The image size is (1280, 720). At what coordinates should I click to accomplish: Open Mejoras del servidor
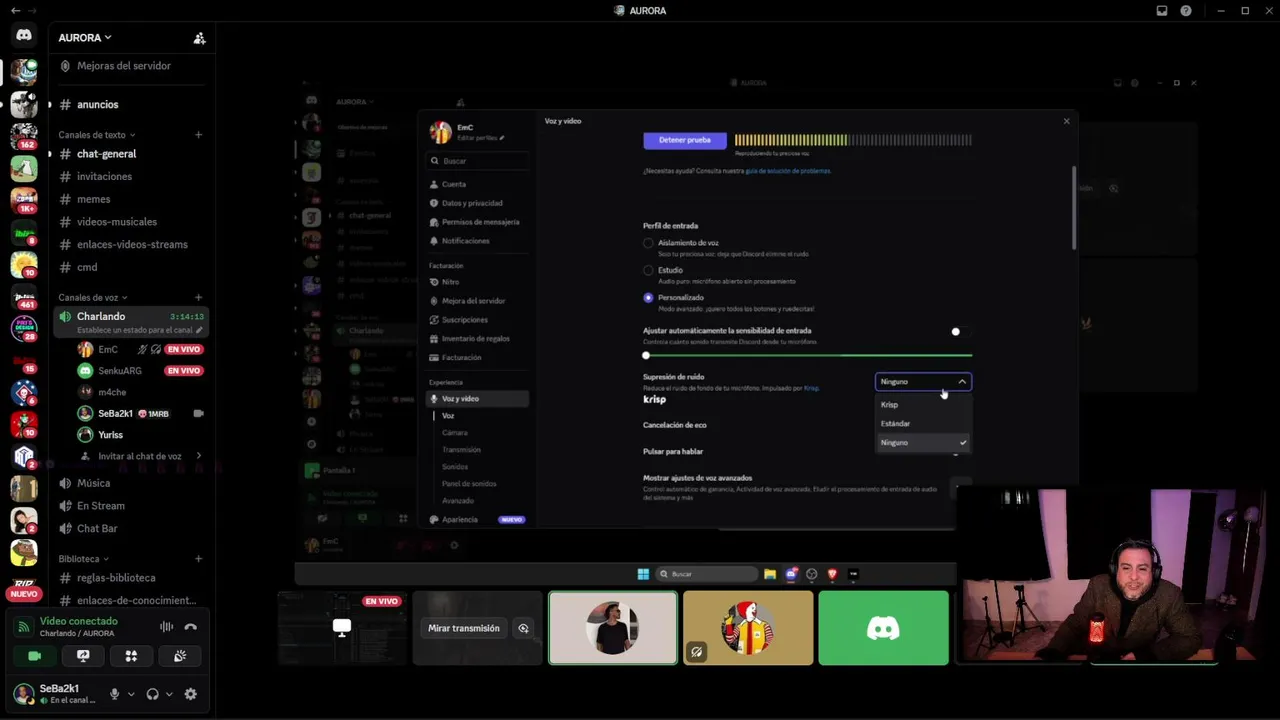click(131, 66)
